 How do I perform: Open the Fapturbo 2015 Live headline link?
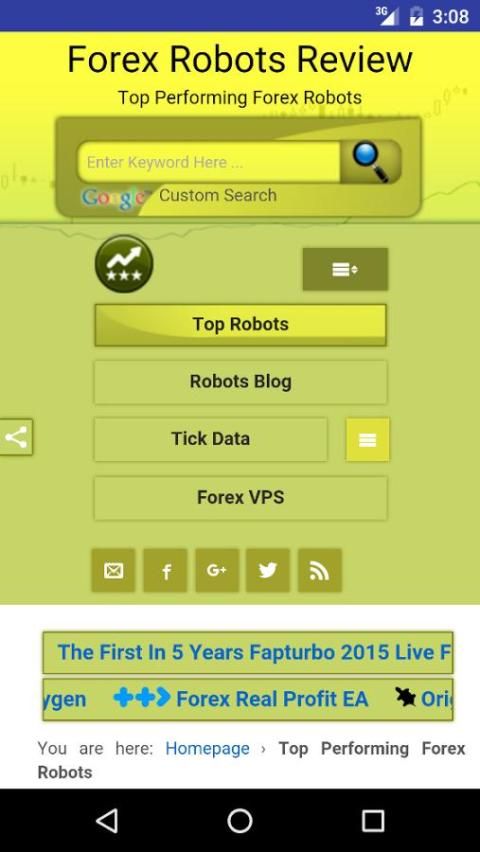[254, 652]
